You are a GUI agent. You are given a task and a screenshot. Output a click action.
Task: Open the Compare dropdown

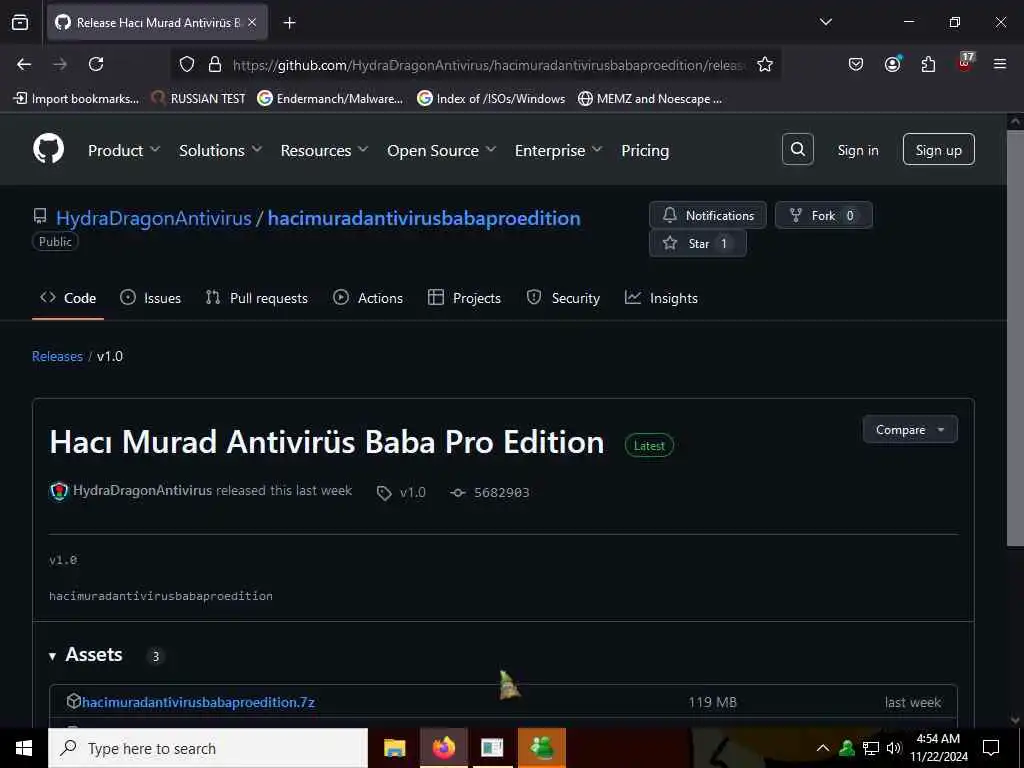pos(910,430)
